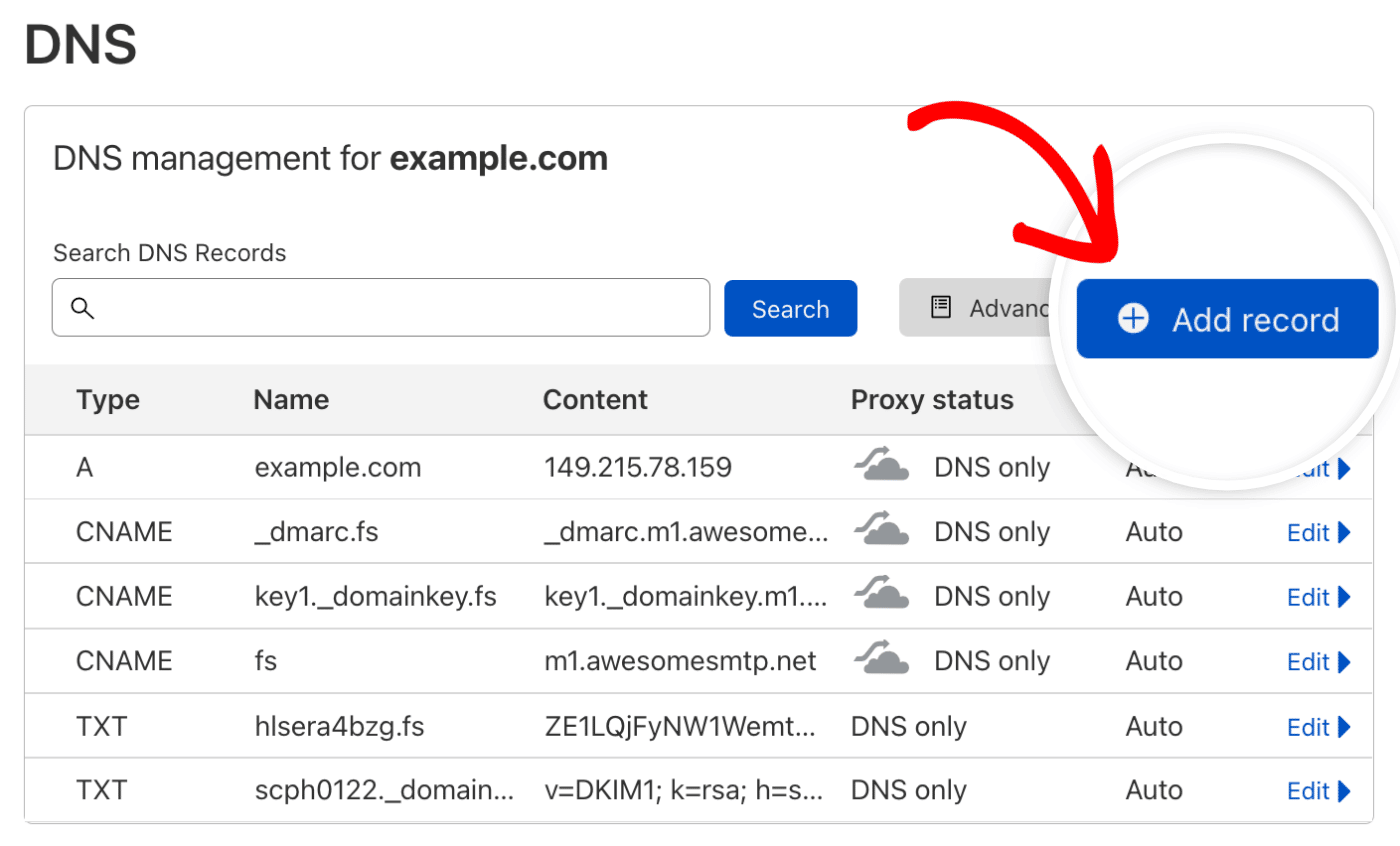Click the cloud icon beside key1._domainkey.fs
The width and height of the screenshot is (1400, 846).
880,595
